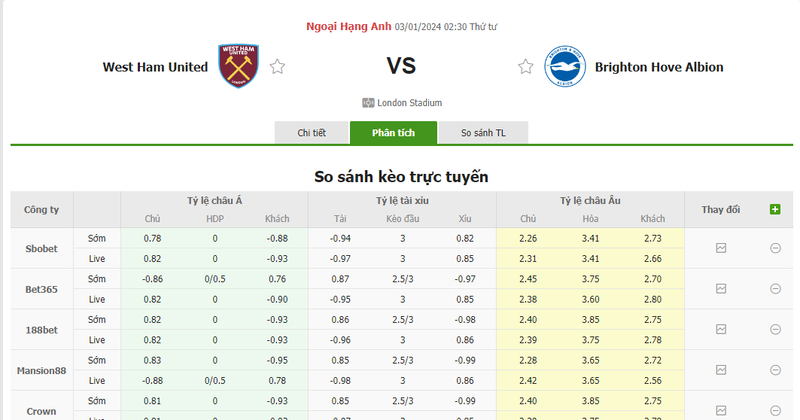Viewport: 800px width, 420px height.
Task: Favorite West Ham United with the star
Action: (x=278, y=67)
